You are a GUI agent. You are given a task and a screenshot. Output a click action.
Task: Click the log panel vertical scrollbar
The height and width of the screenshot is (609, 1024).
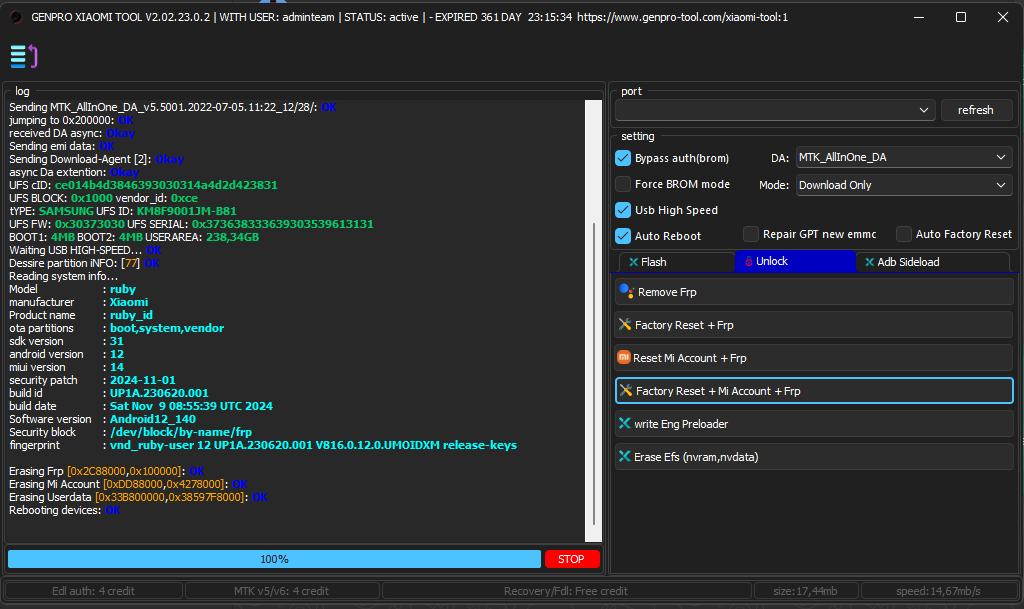point(594,373)
